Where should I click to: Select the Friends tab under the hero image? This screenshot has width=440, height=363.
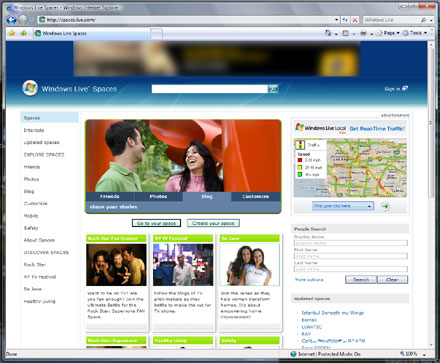pyautogui.click(x=110, y=197)
